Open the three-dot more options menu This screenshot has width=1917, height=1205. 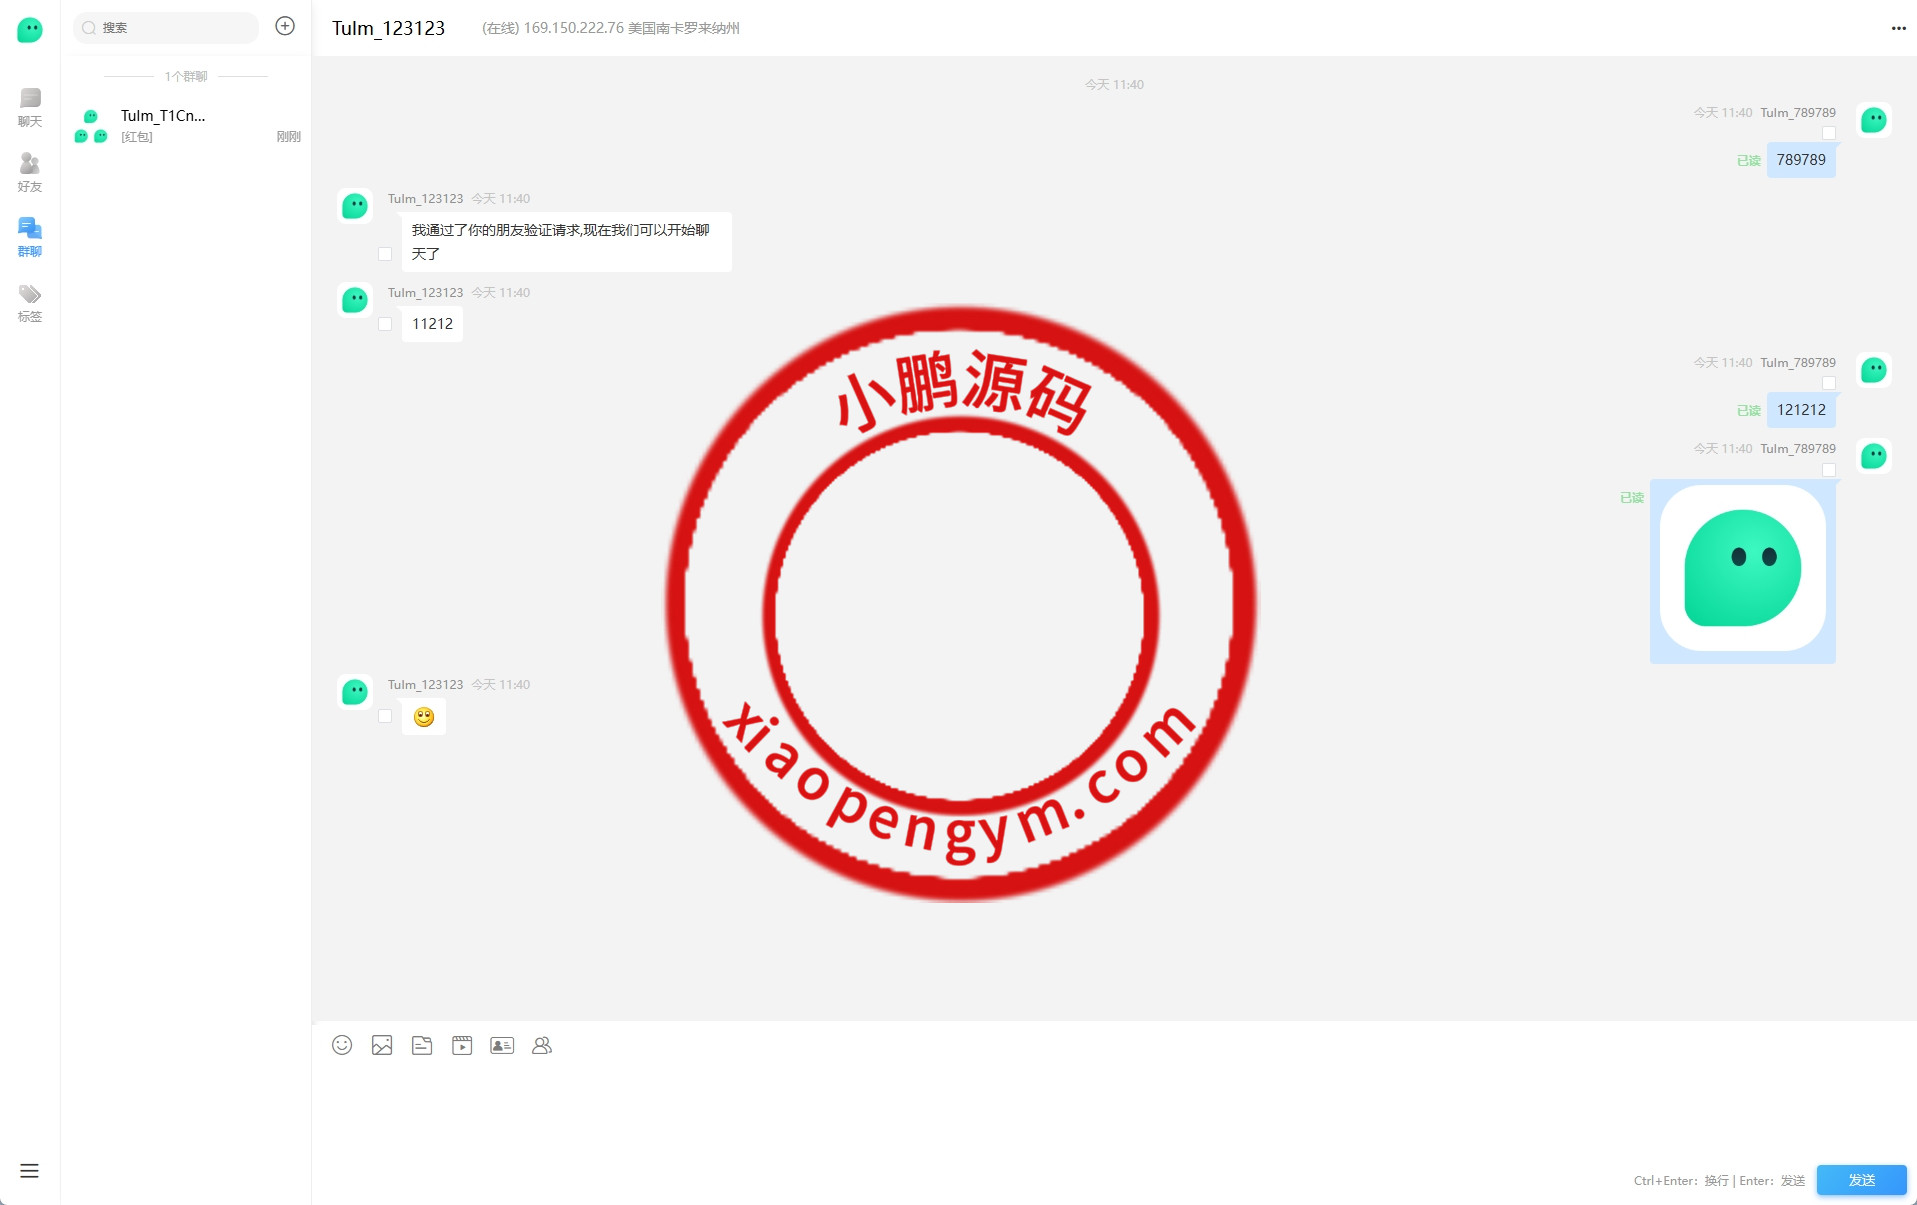point(1898,28)
